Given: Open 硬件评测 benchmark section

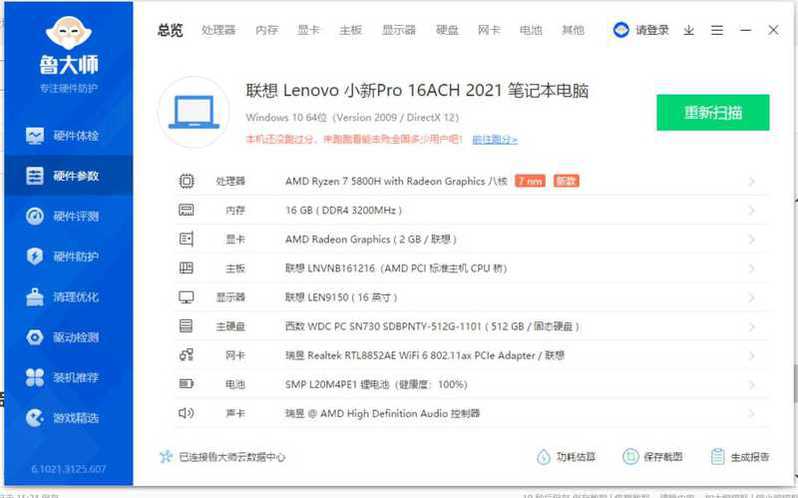Looking at the screenshot, I should click(x=69, y=216).
